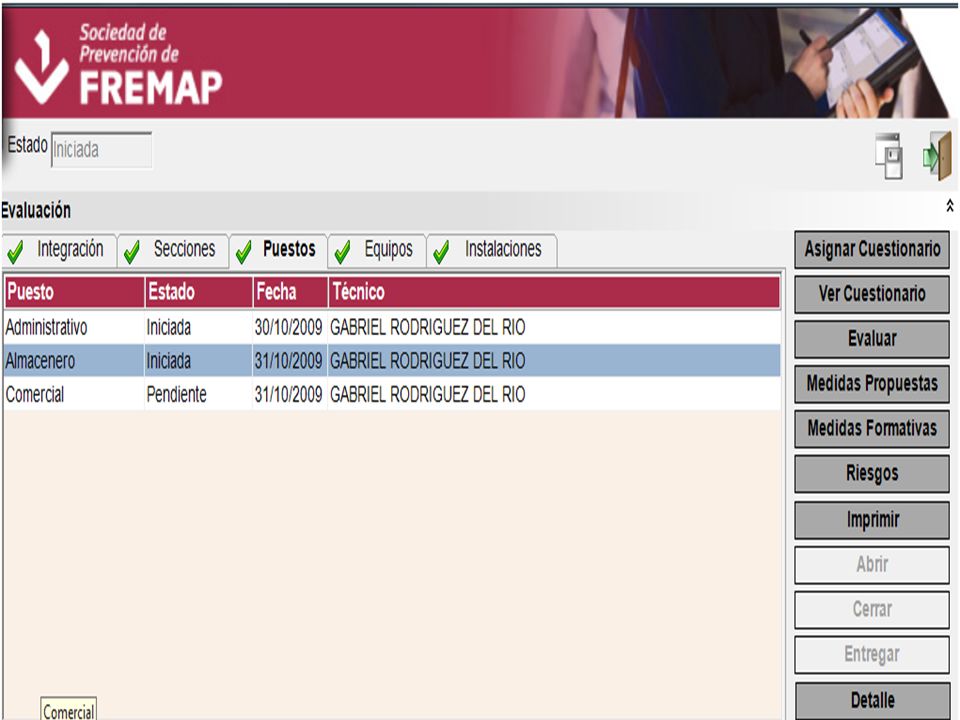Switch to the Integración tab
Image resolution: width=960 pixels, height=720 pixels.
click(x=59, y=250)
